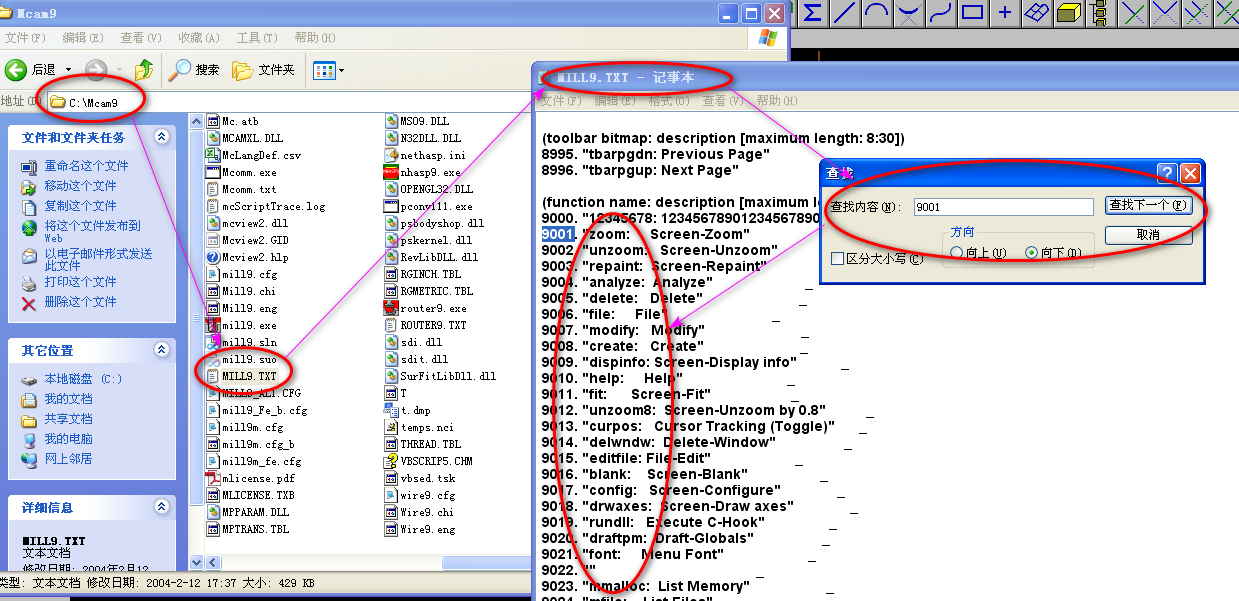Select the Mill9.eng file
1239x601 pixels.
(240, 308)
